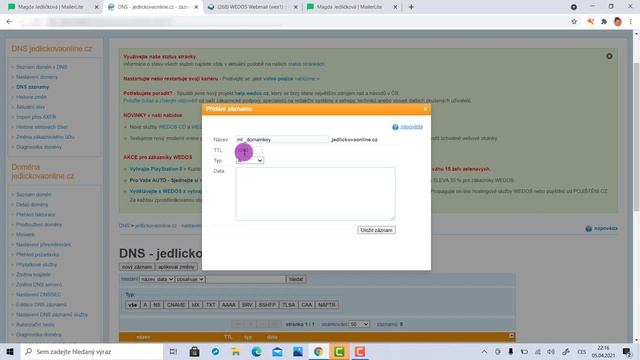Click the aplikovat změny button
The image size is (640, 360).
[x=176, y=267]
